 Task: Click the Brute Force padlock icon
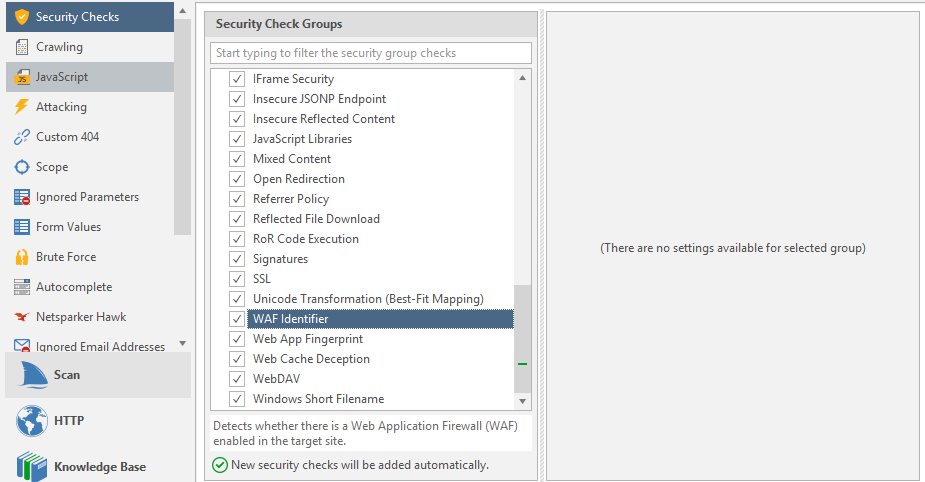(x=21, y=257)
